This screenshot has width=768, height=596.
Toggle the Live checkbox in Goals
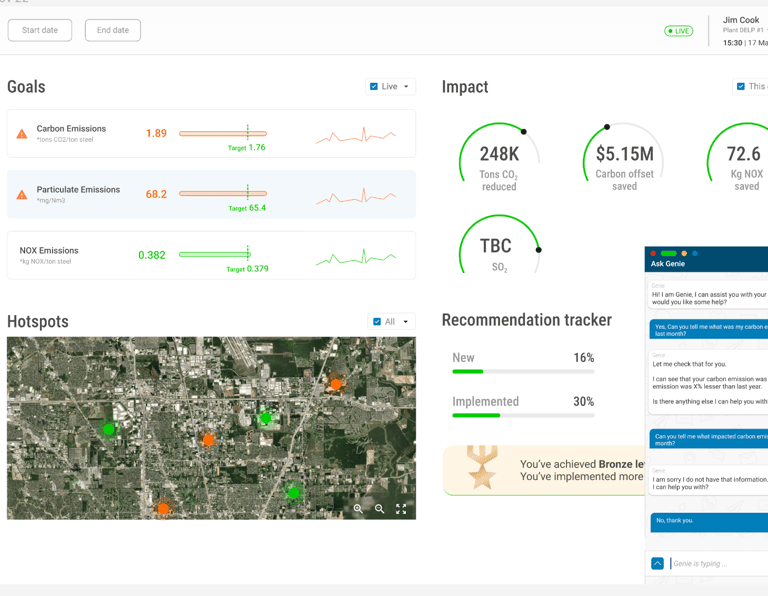374,87
